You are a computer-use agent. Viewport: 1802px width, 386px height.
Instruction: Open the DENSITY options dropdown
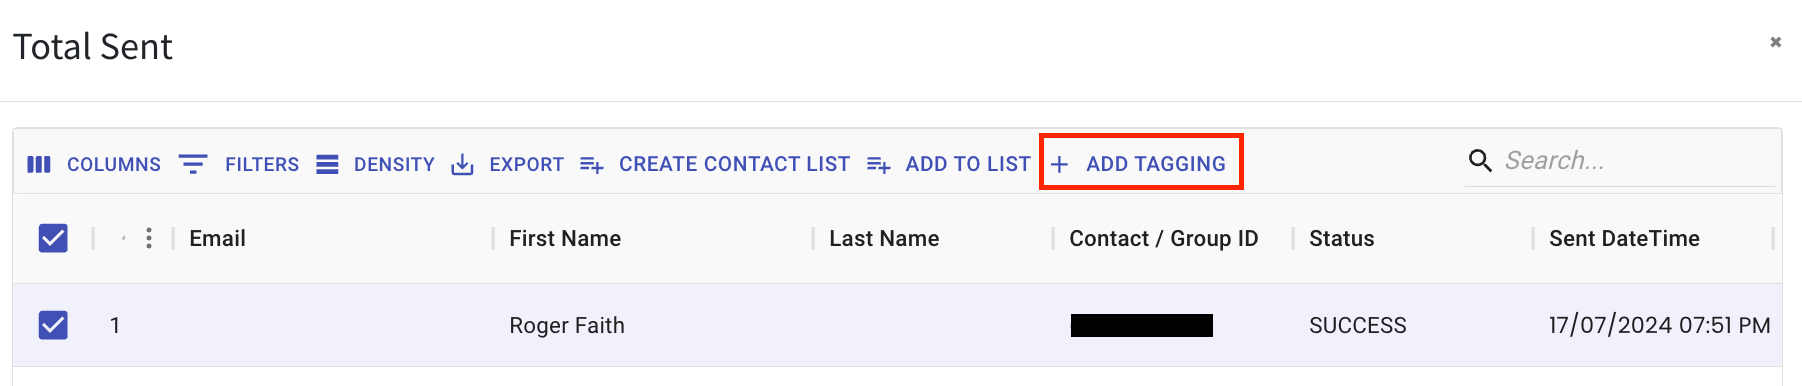[376, 164]
